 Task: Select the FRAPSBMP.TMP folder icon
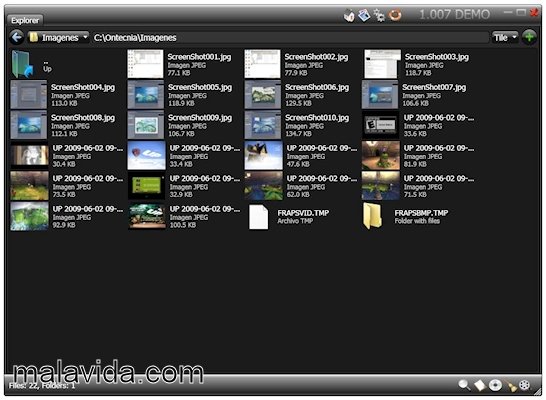click(x=372, y=216)
